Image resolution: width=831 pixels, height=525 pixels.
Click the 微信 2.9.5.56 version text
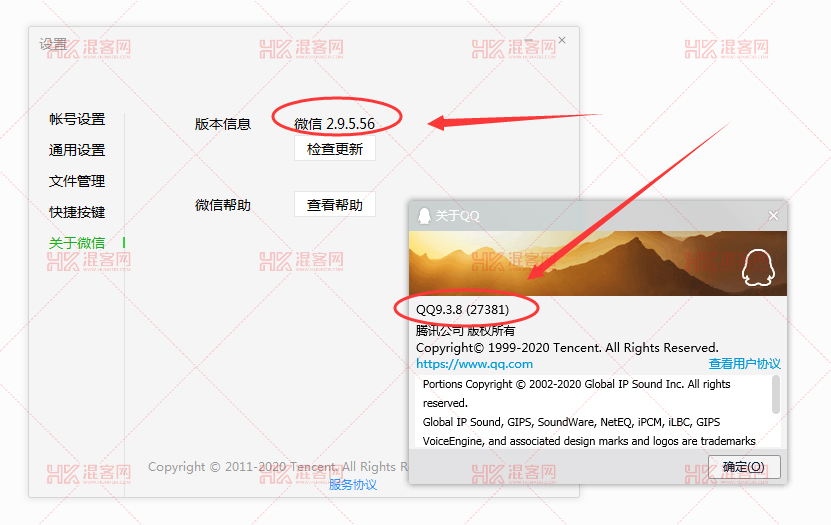pyautogui.click(x=334, y=123)
